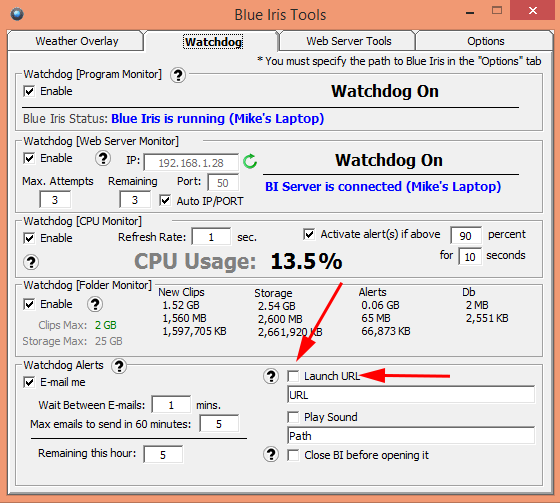This screenshot has width=560, height=503.
Task: Click the alert percent threshold field
Action: click(466, 236)
